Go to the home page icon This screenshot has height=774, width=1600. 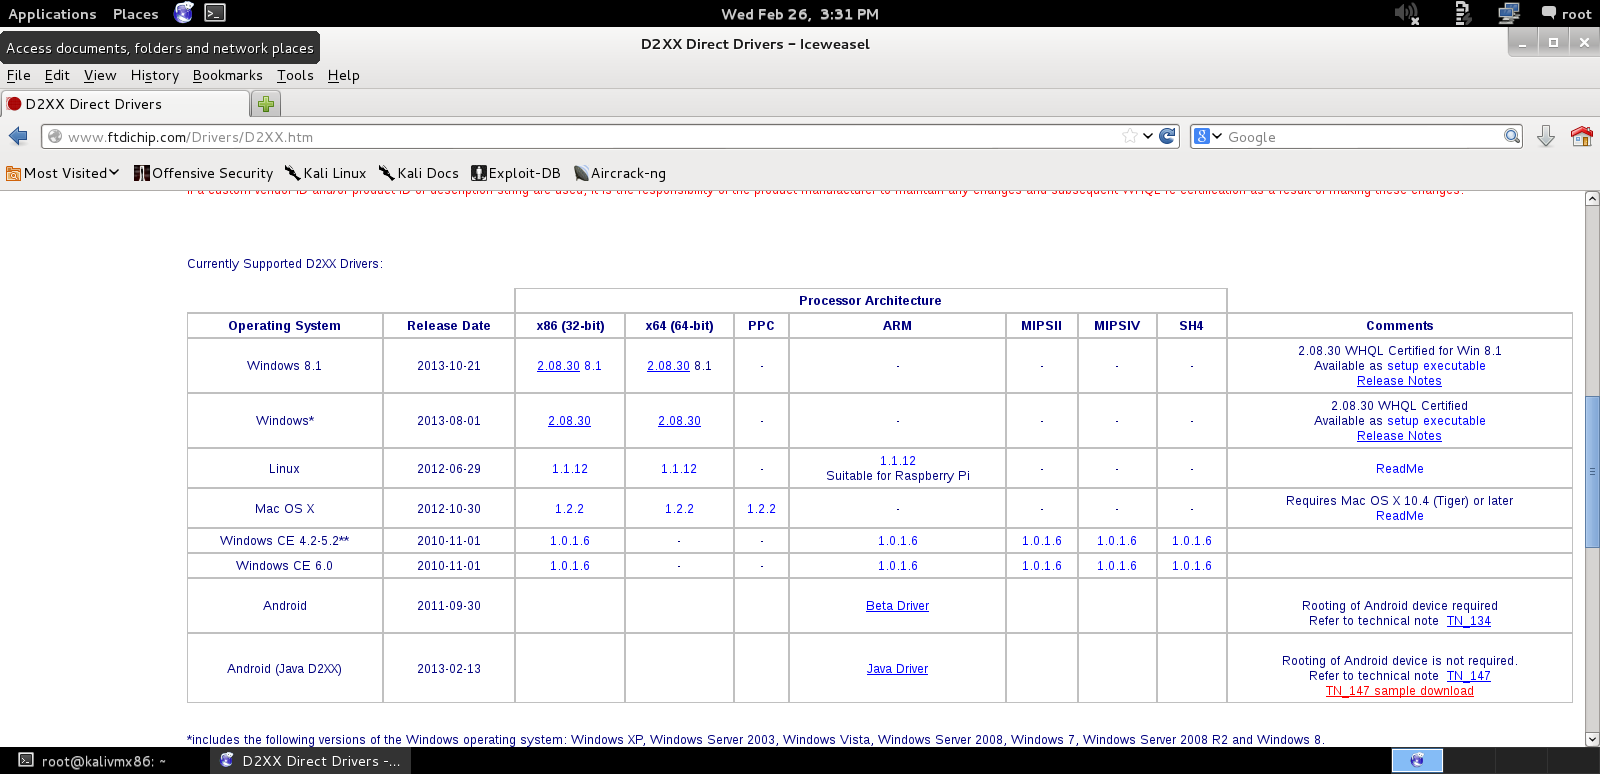[x=1581, y=136]
